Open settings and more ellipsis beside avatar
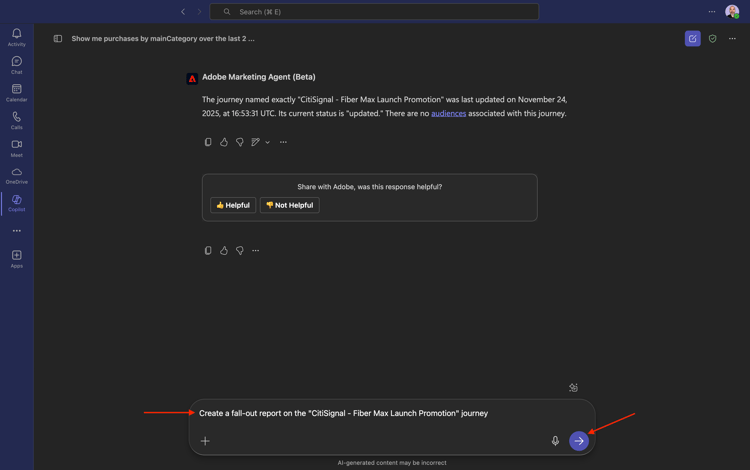This screenshot has height=470, width=750. click(712, 11)
